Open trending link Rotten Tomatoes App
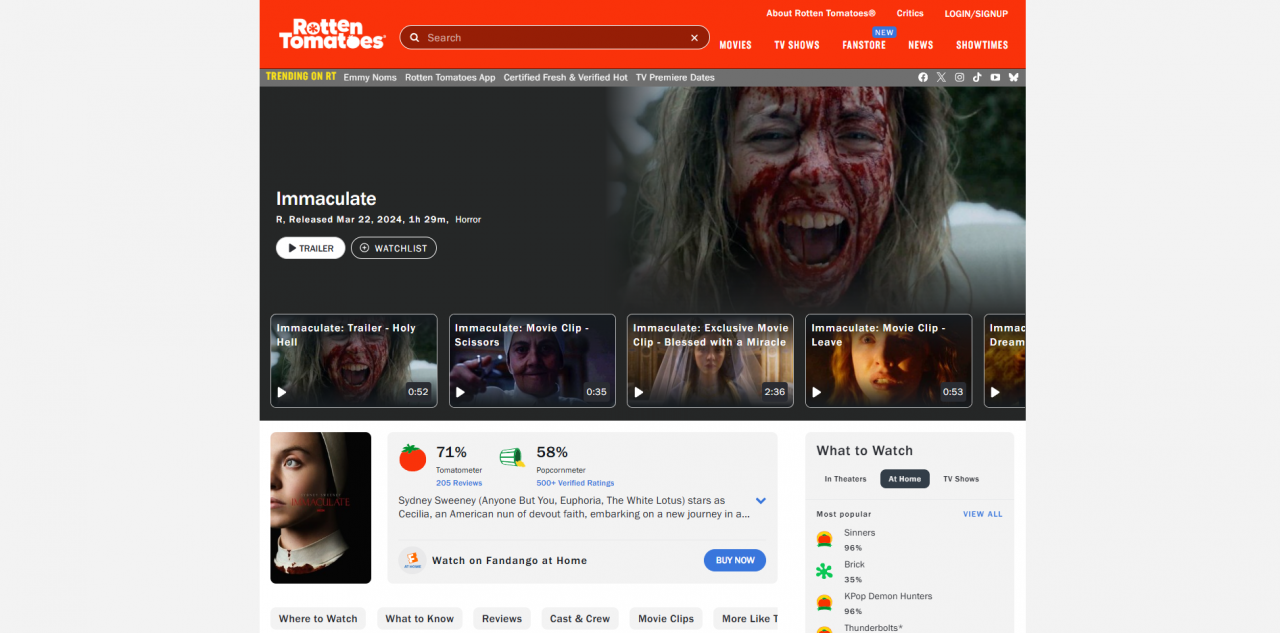 click(x=450, y=77)
